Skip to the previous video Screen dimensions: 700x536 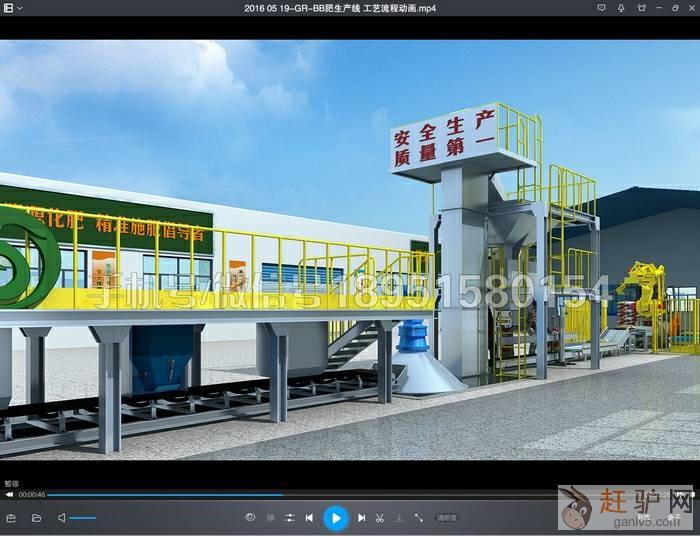coord(309,518)
